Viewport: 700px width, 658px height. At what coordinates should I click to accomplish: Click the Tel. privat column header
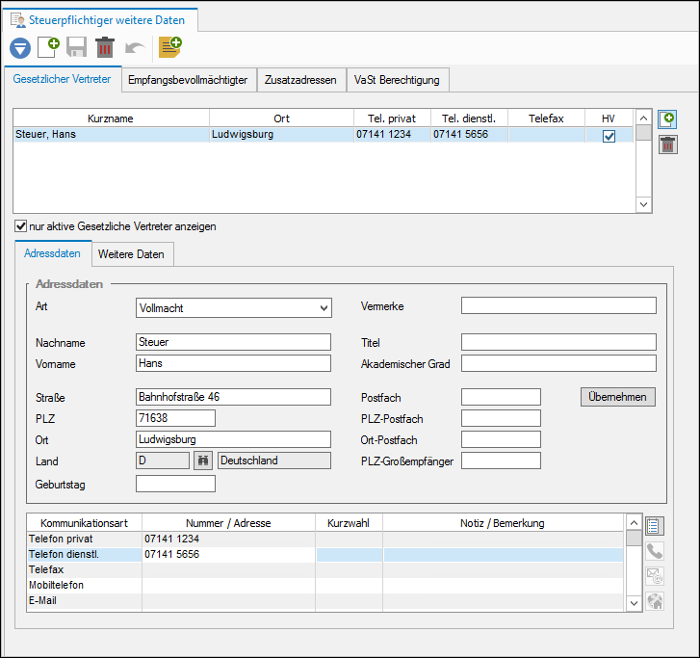392,118
